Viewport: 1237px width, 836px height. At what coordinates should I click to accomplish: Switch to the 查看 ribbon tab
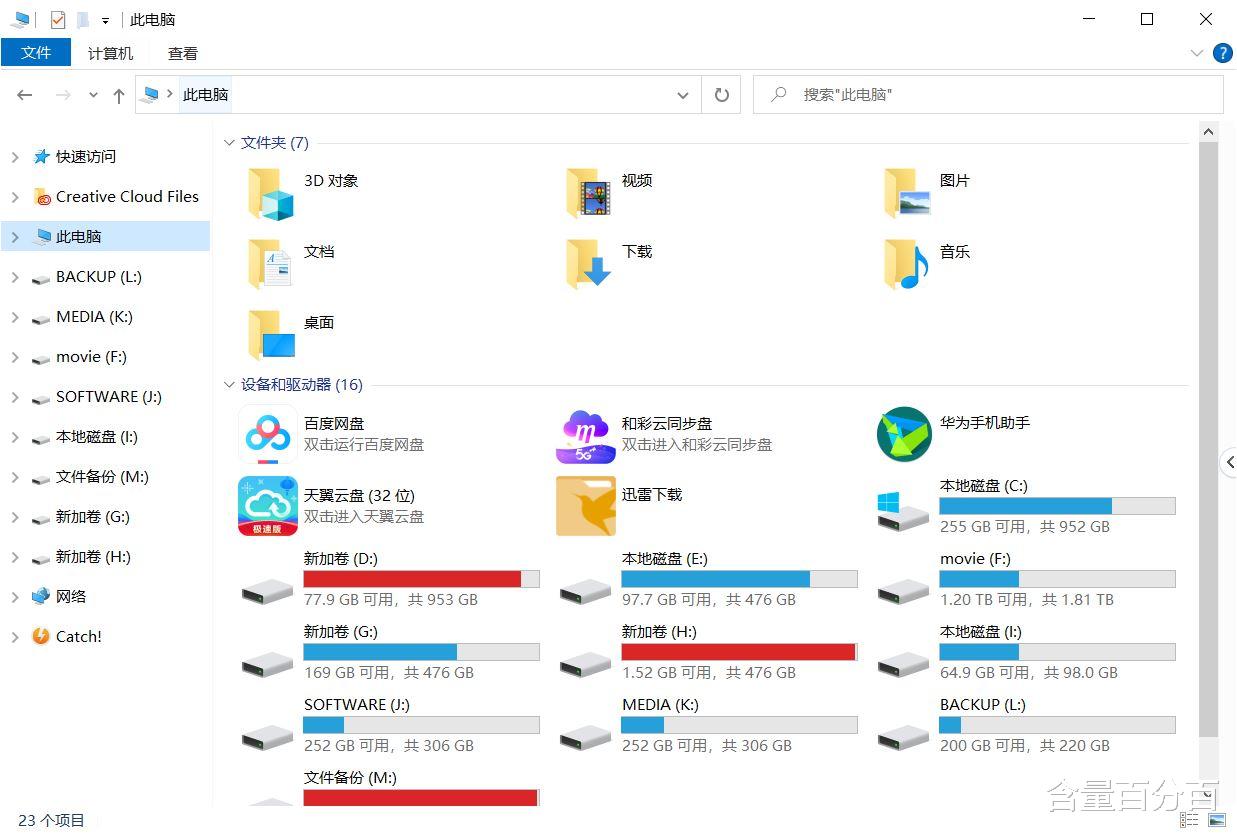pos(182,53)
